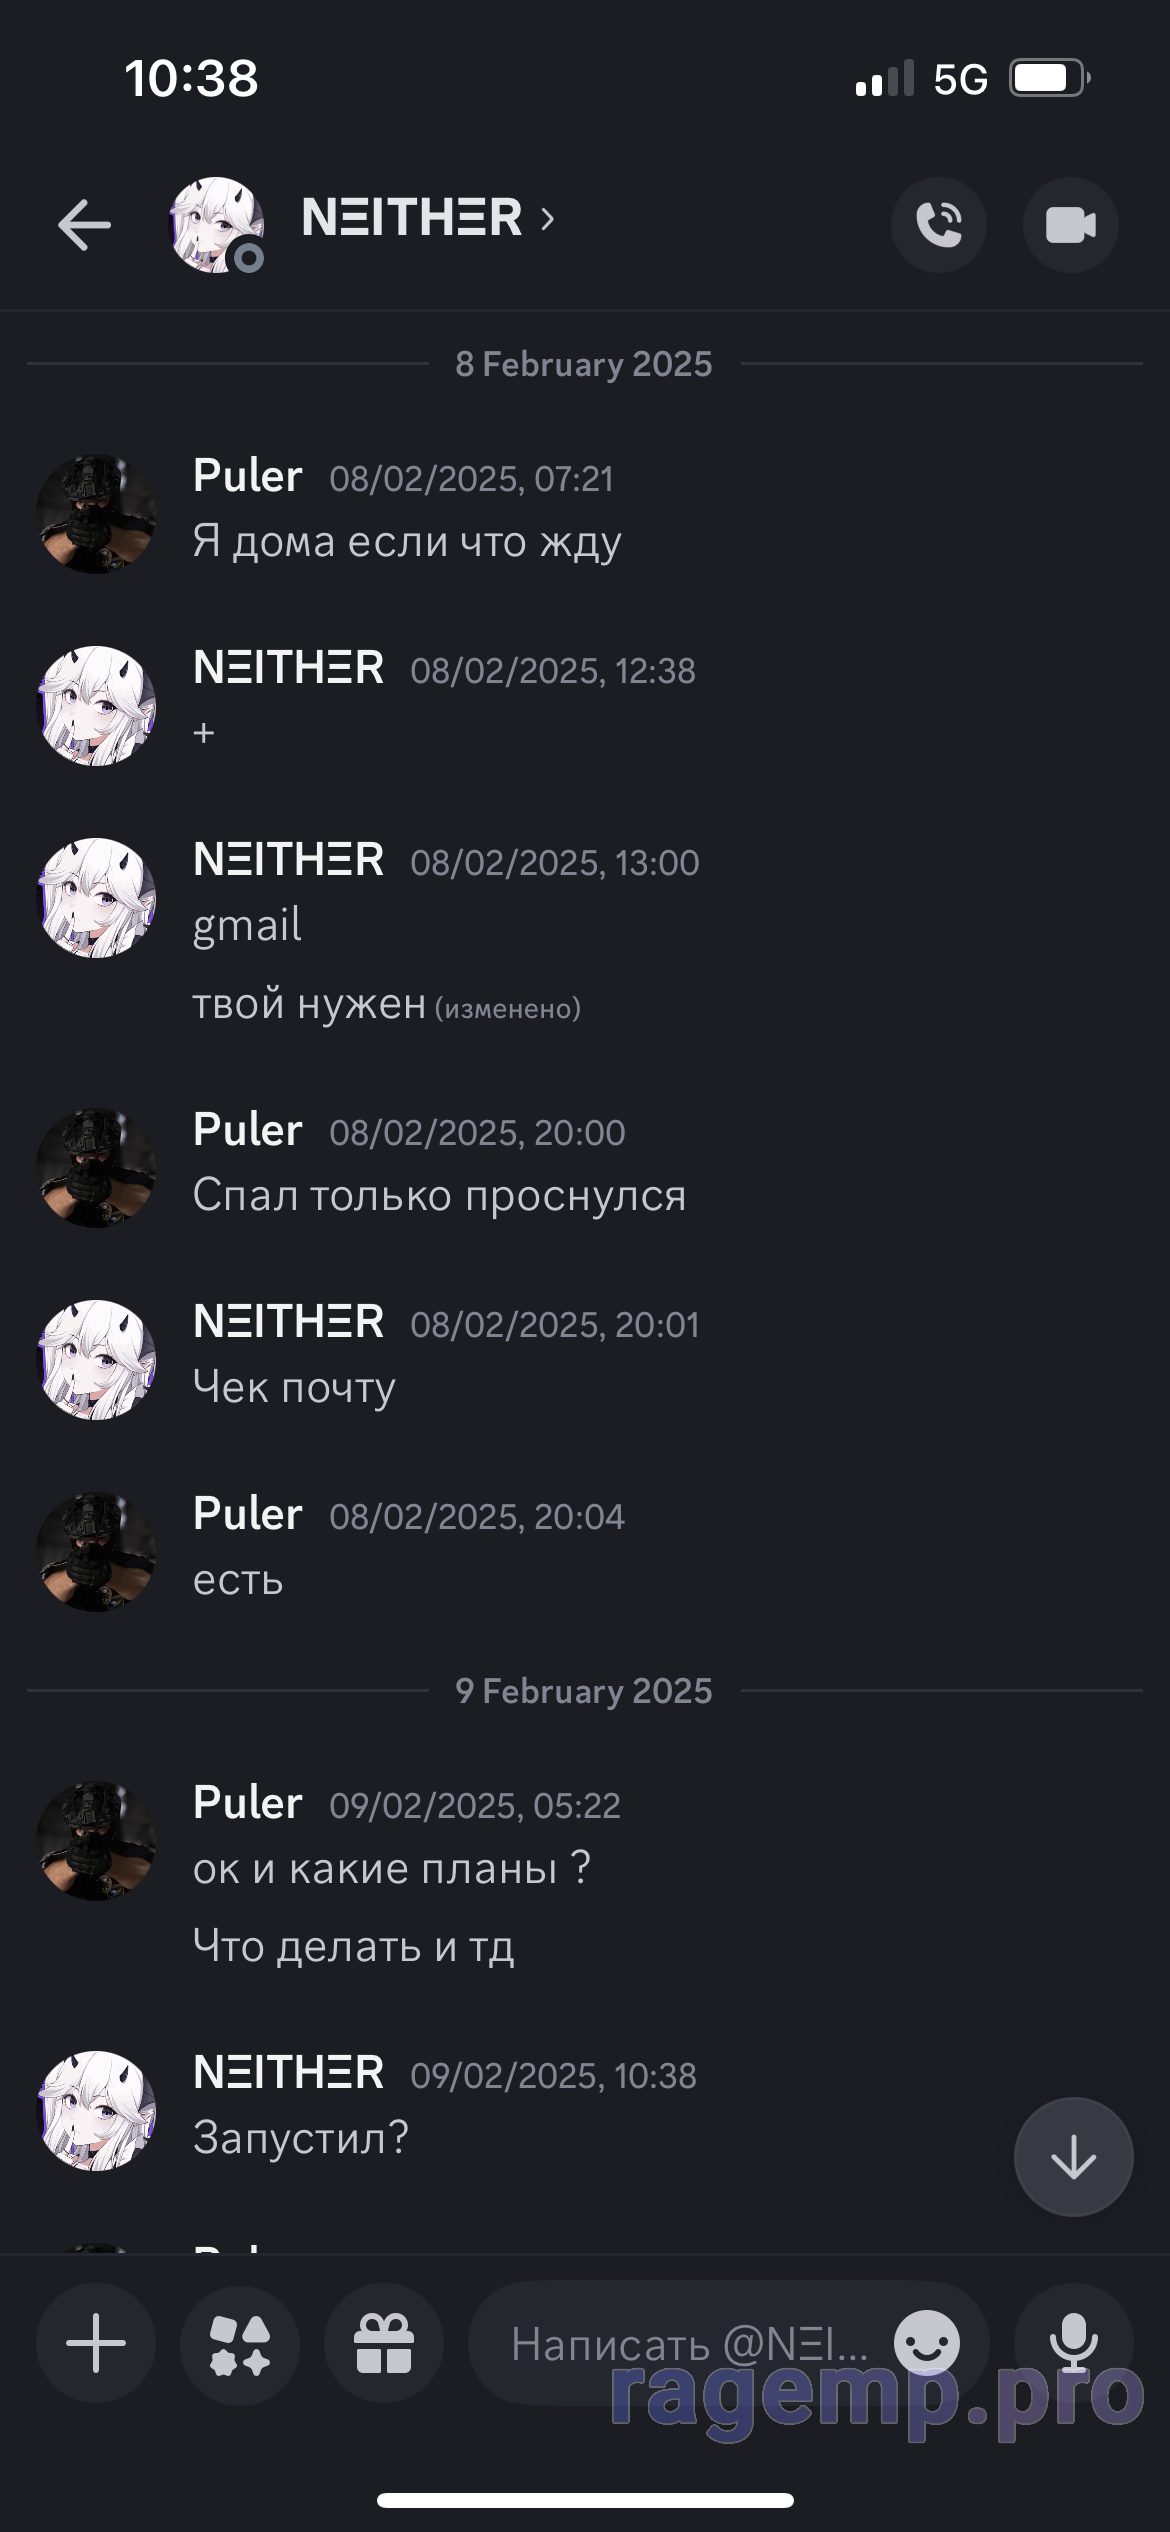This screenshot has height=2532, width=1170.
Task: Select the message 'Чек почту'
Action: (294, 1387)
